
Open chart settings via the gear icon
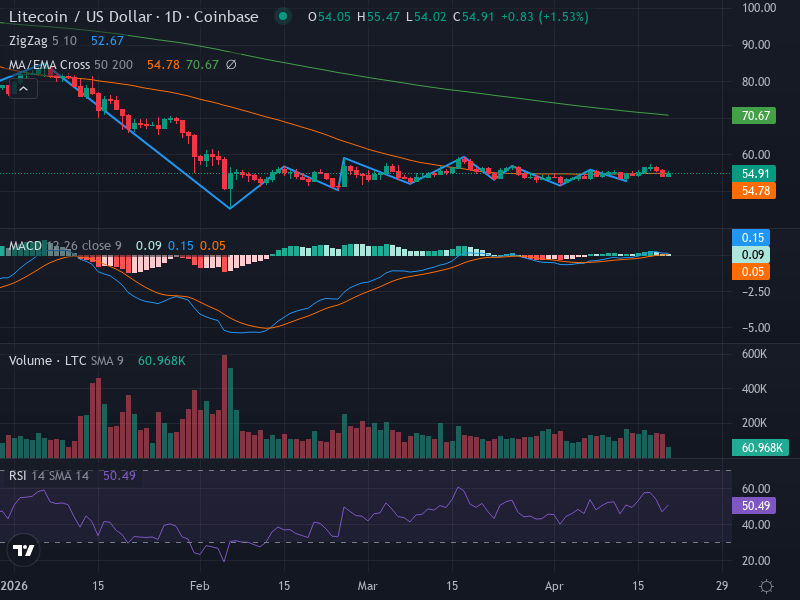coord(766,586)
